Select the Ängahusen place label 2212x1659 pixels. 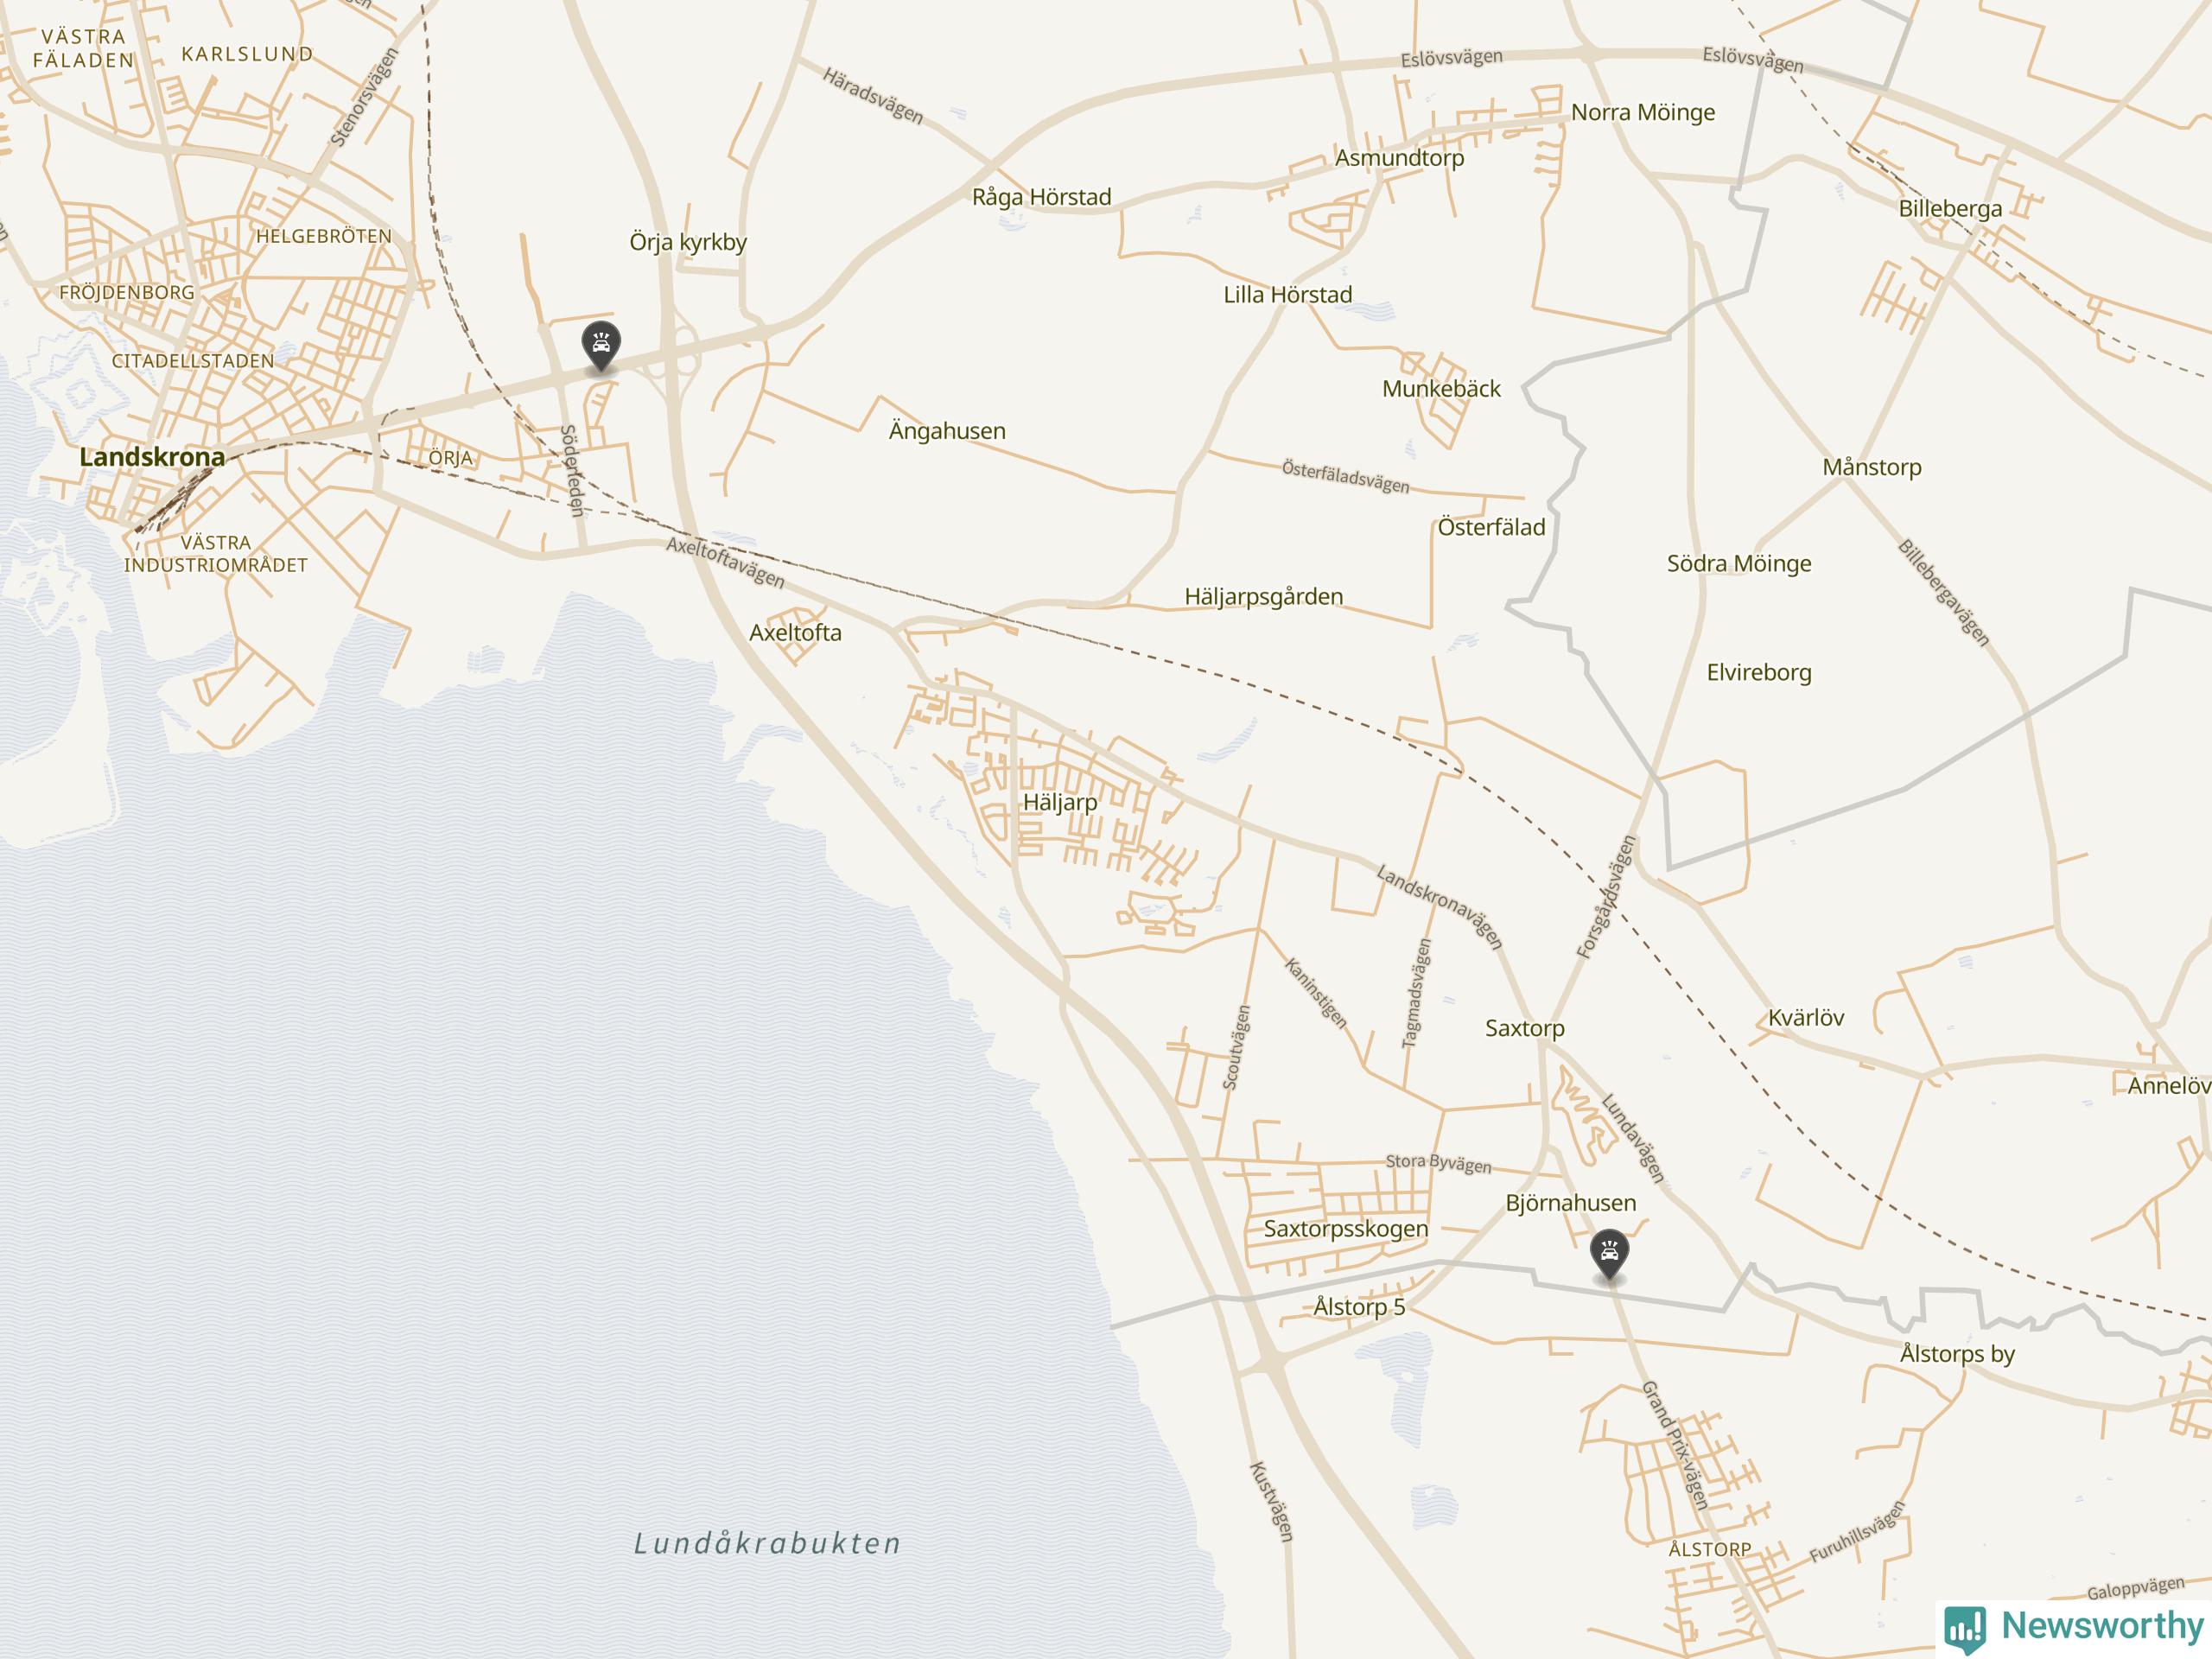click(947, 431)
